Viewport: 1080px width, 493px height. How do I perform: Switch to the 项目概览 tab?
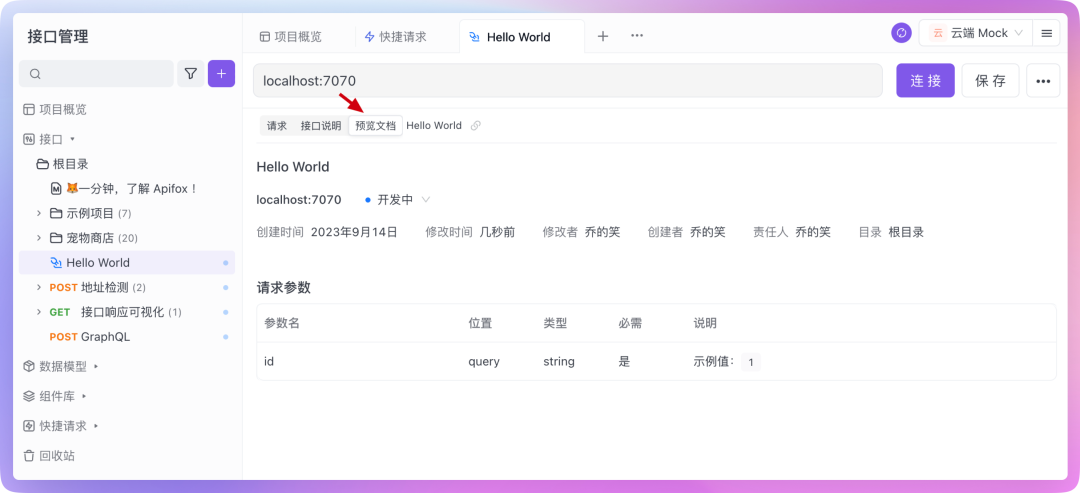(291, 36)
